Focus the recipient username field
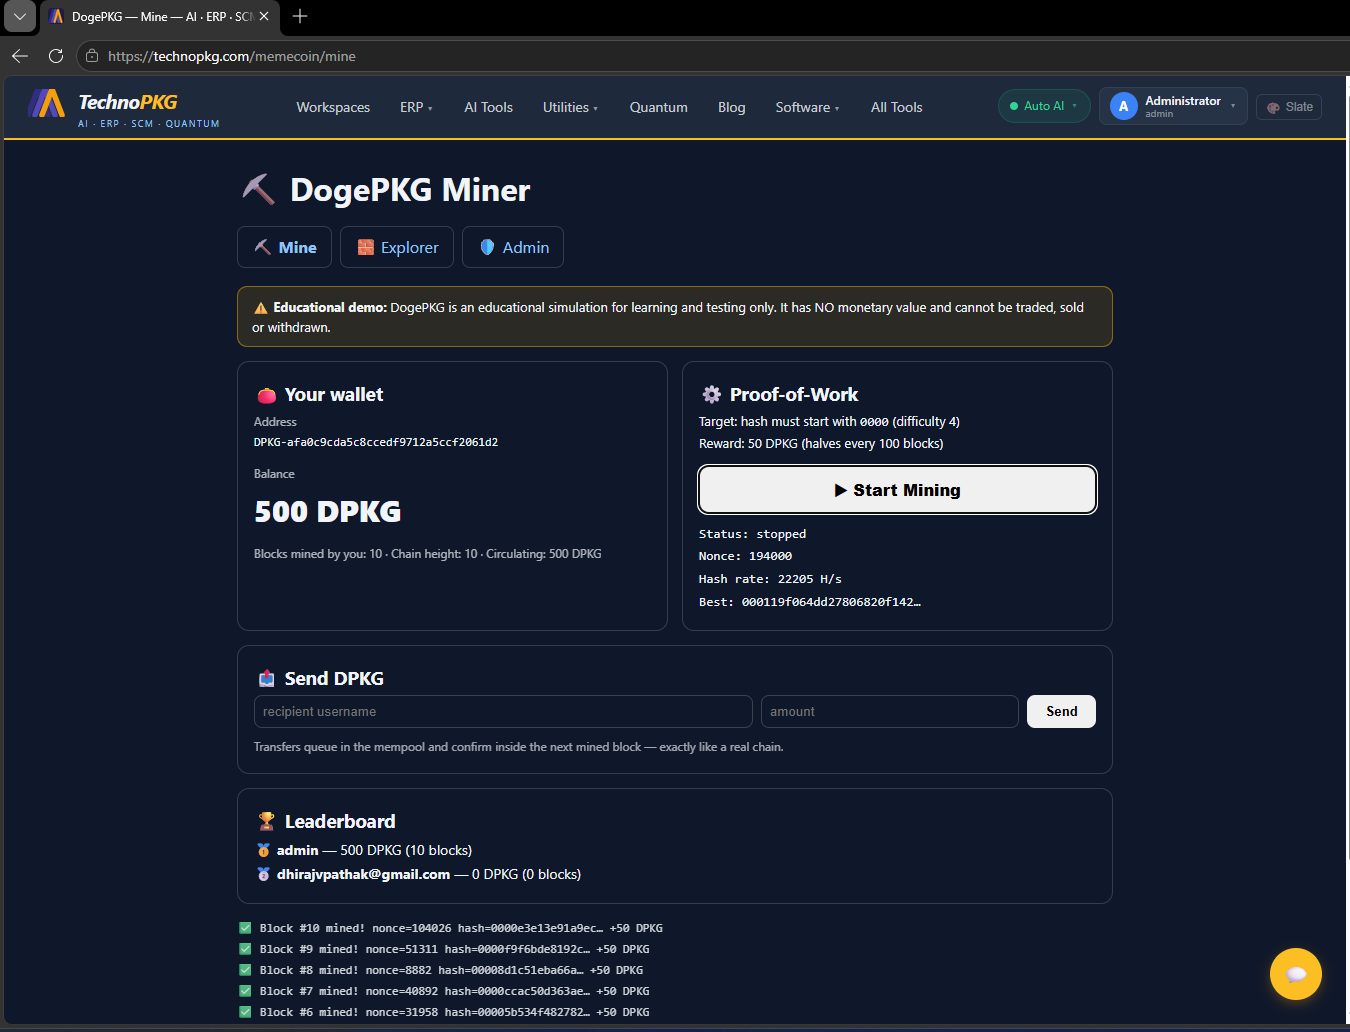Screen dimensions: 1350x1032 [503, 711]
